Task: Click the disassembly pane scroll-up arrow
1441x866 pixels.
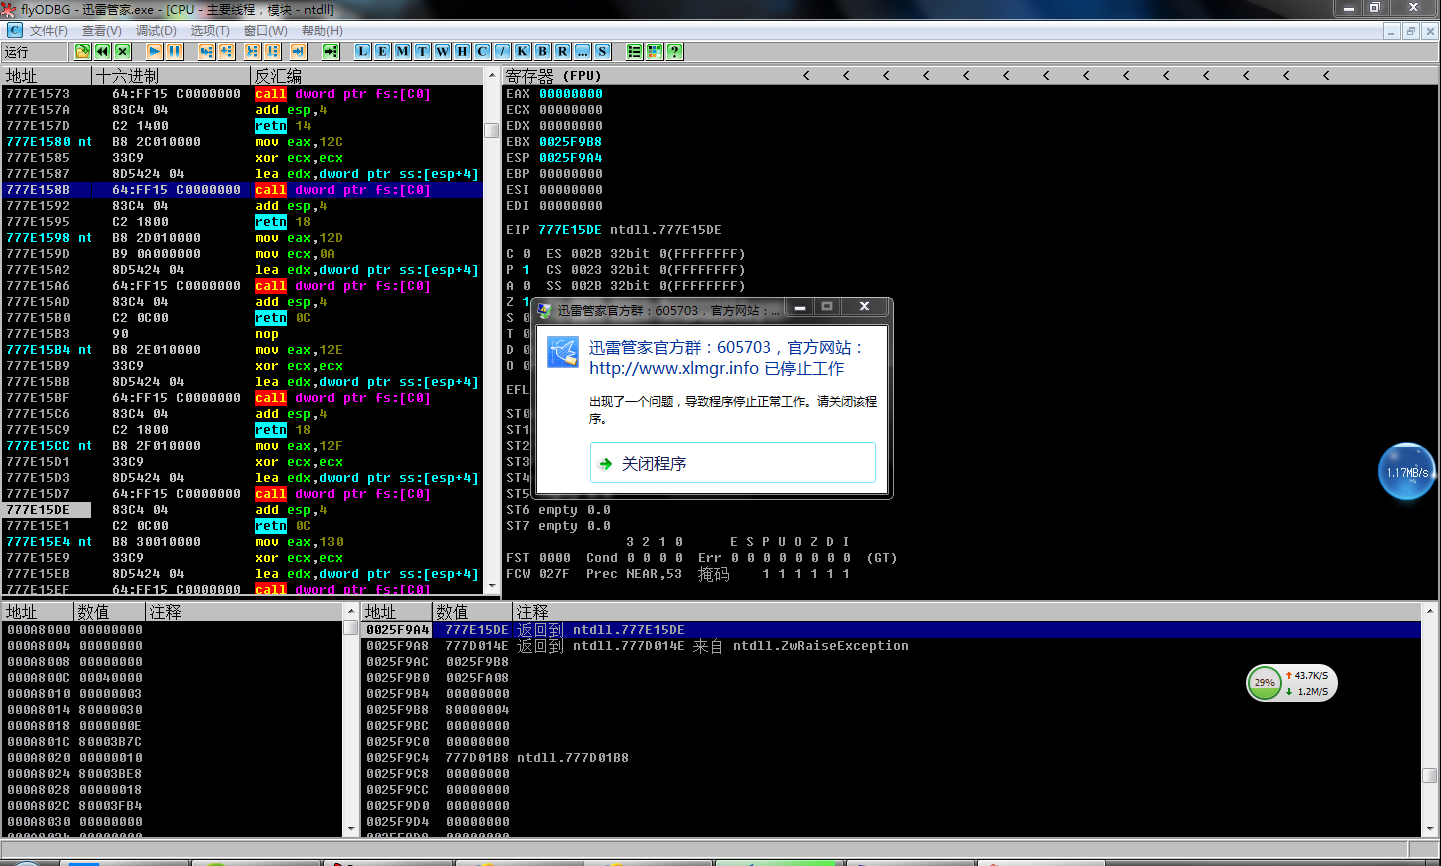Action: pos(491,75)
